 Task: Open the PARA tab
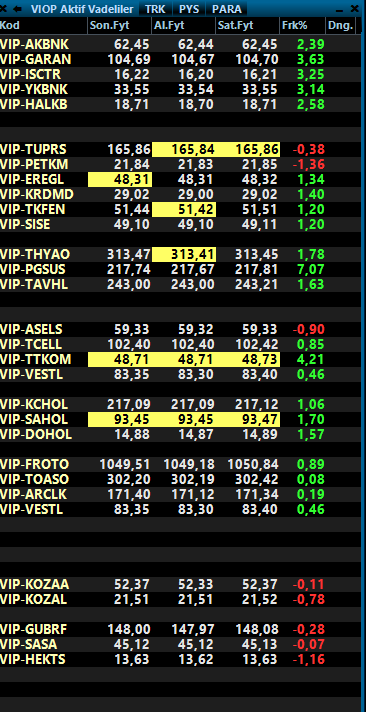[x=227, y=9]
